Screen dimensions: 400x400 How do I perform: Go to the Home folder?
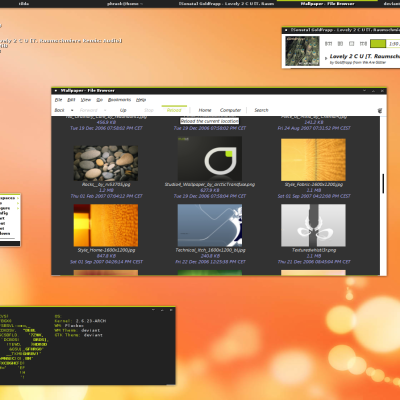205,110
